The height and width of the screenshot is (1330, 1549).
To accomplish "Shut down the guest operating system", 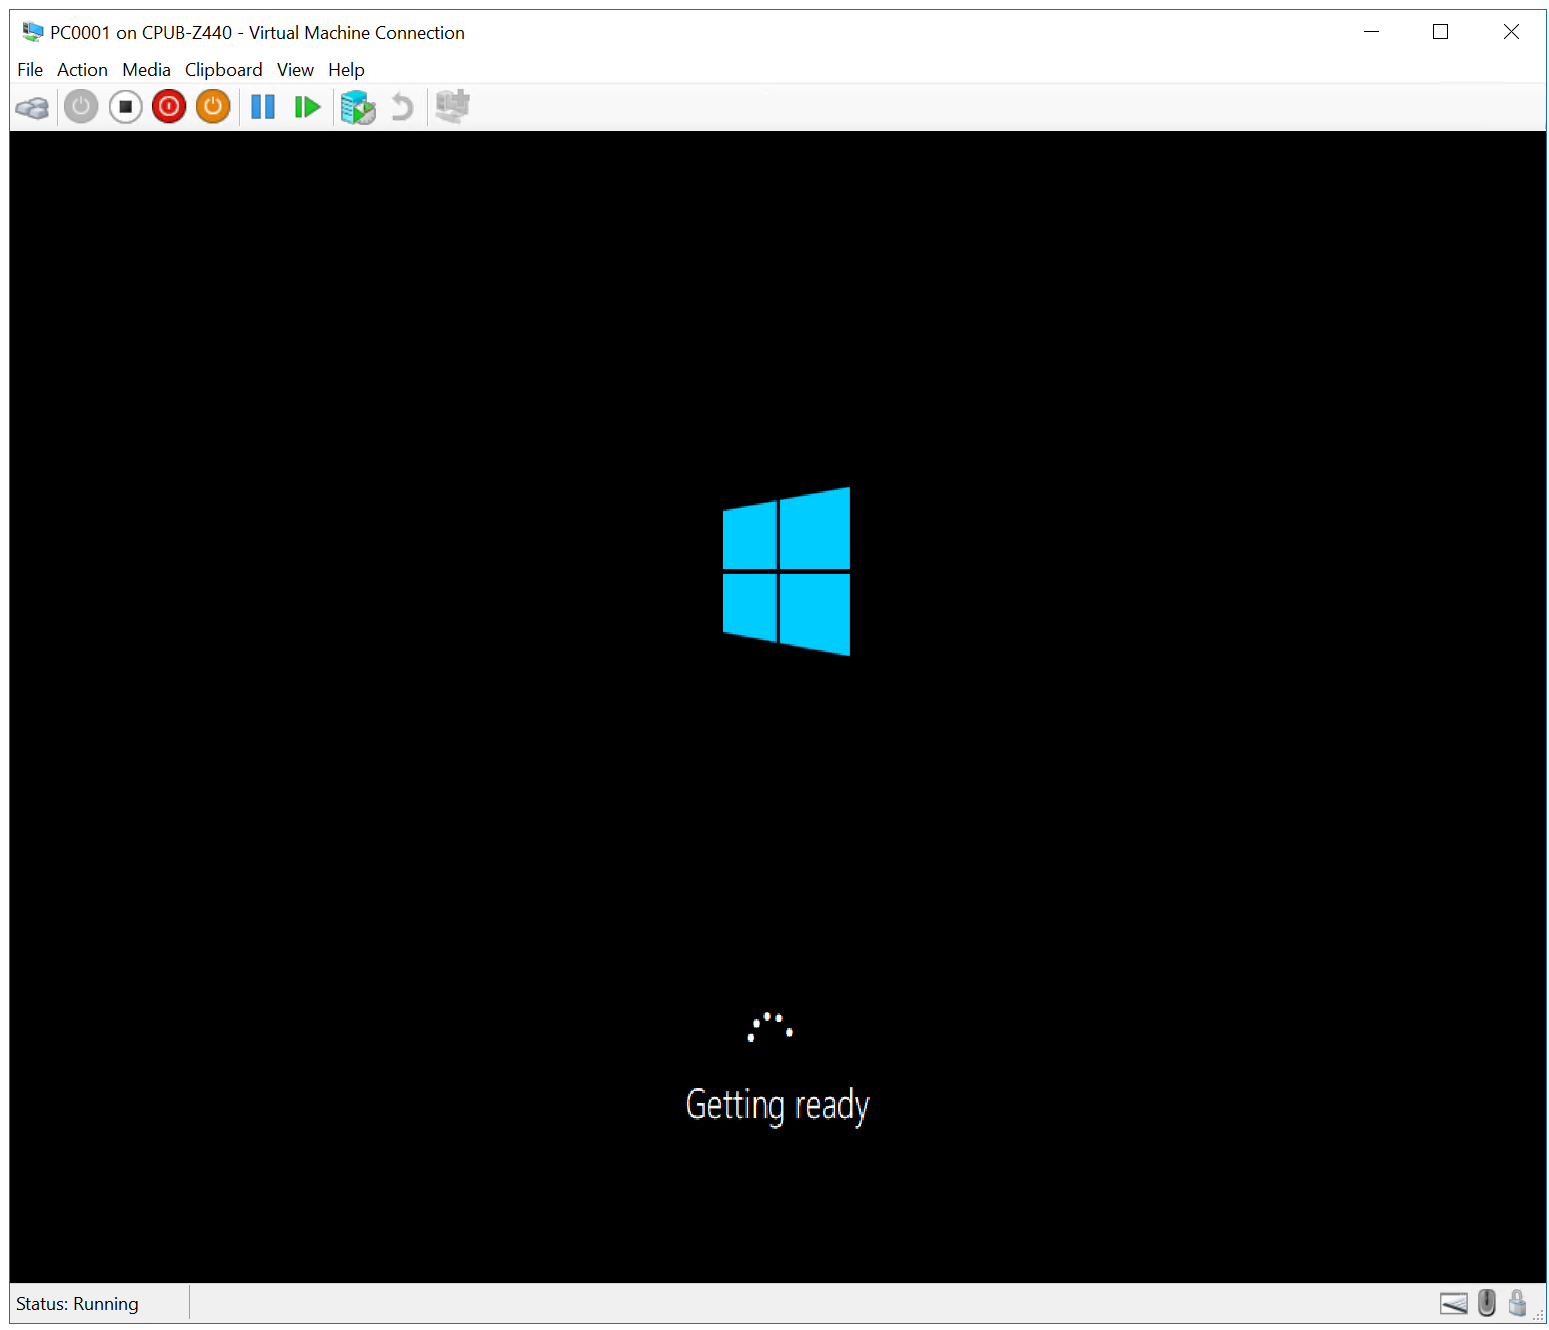I will click(169, 107).
